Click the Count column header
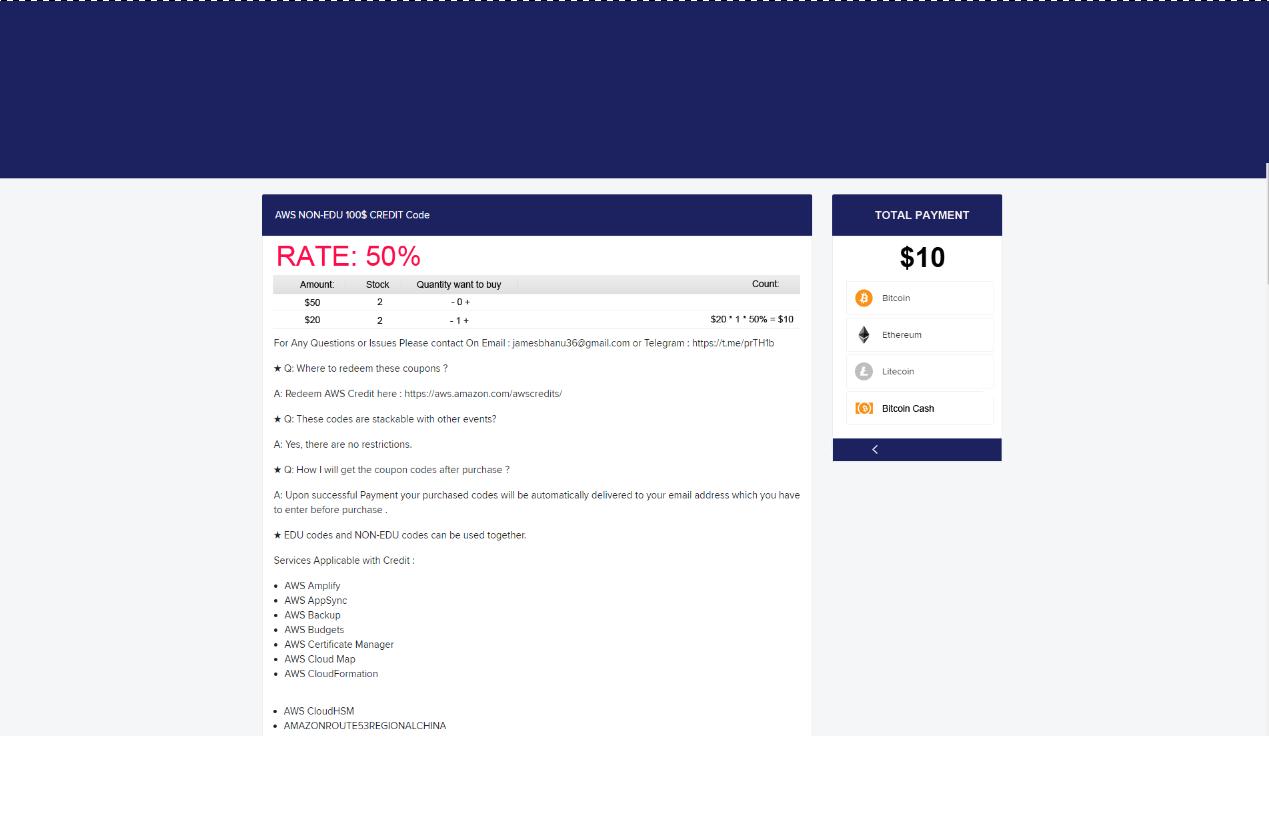Viewport: 1269px width, 840px height. (765, 284)
